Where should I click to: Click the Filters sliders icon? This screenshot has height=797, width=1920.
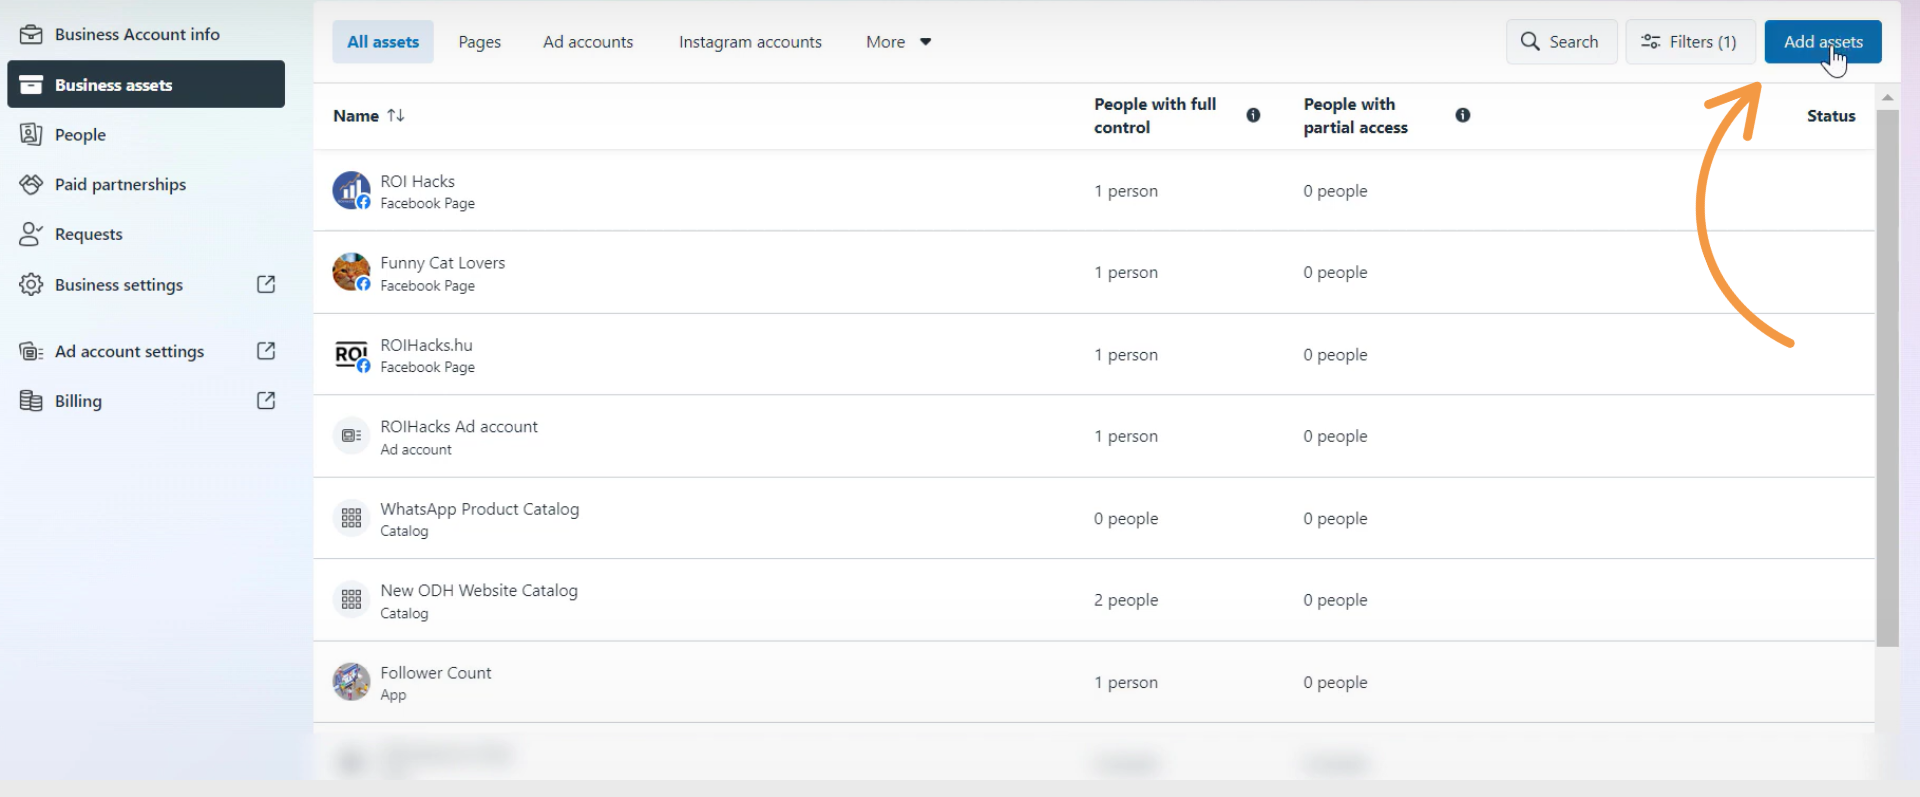click(x=1651, y=42)
